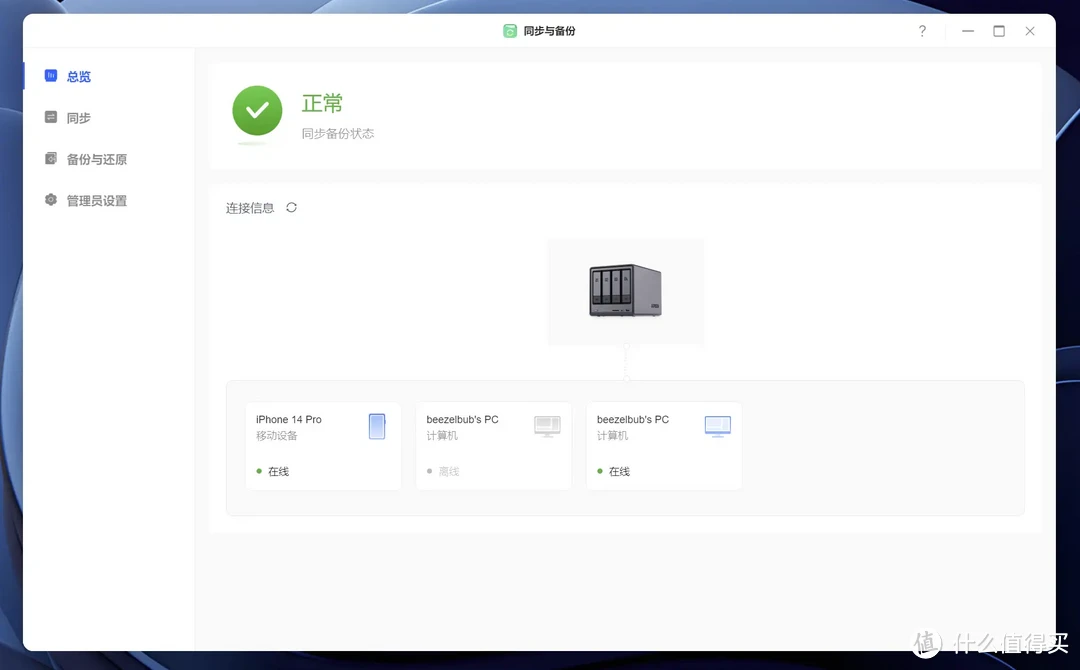The width and height of the screenshot is (1080, 670).
Task: Click the blue monitor icon on online beezelbub's PC card
Action: tap(717, 425)
